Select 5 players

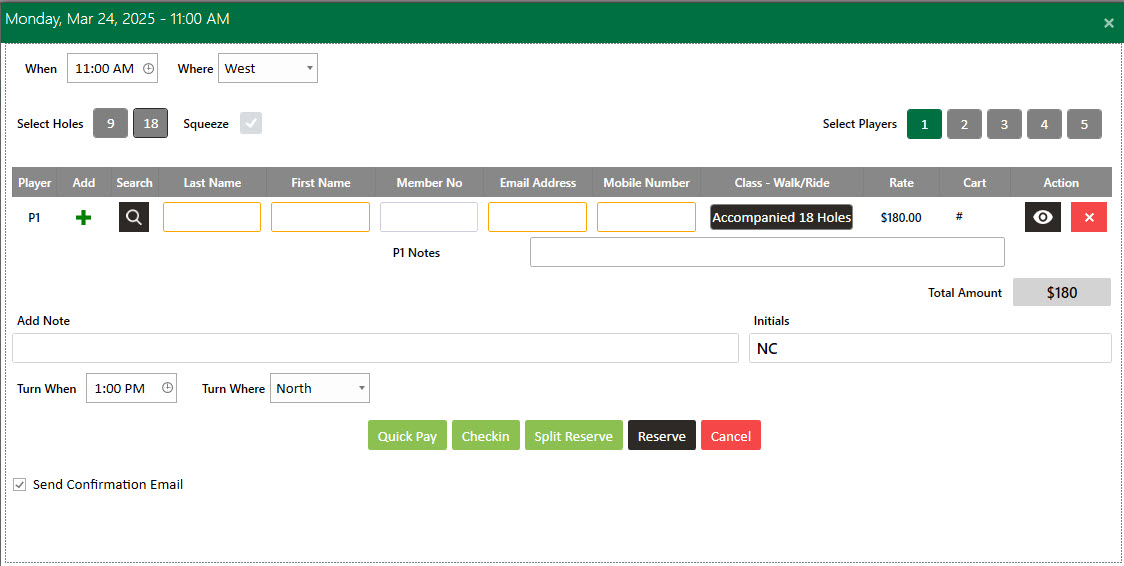(1085, 124)
